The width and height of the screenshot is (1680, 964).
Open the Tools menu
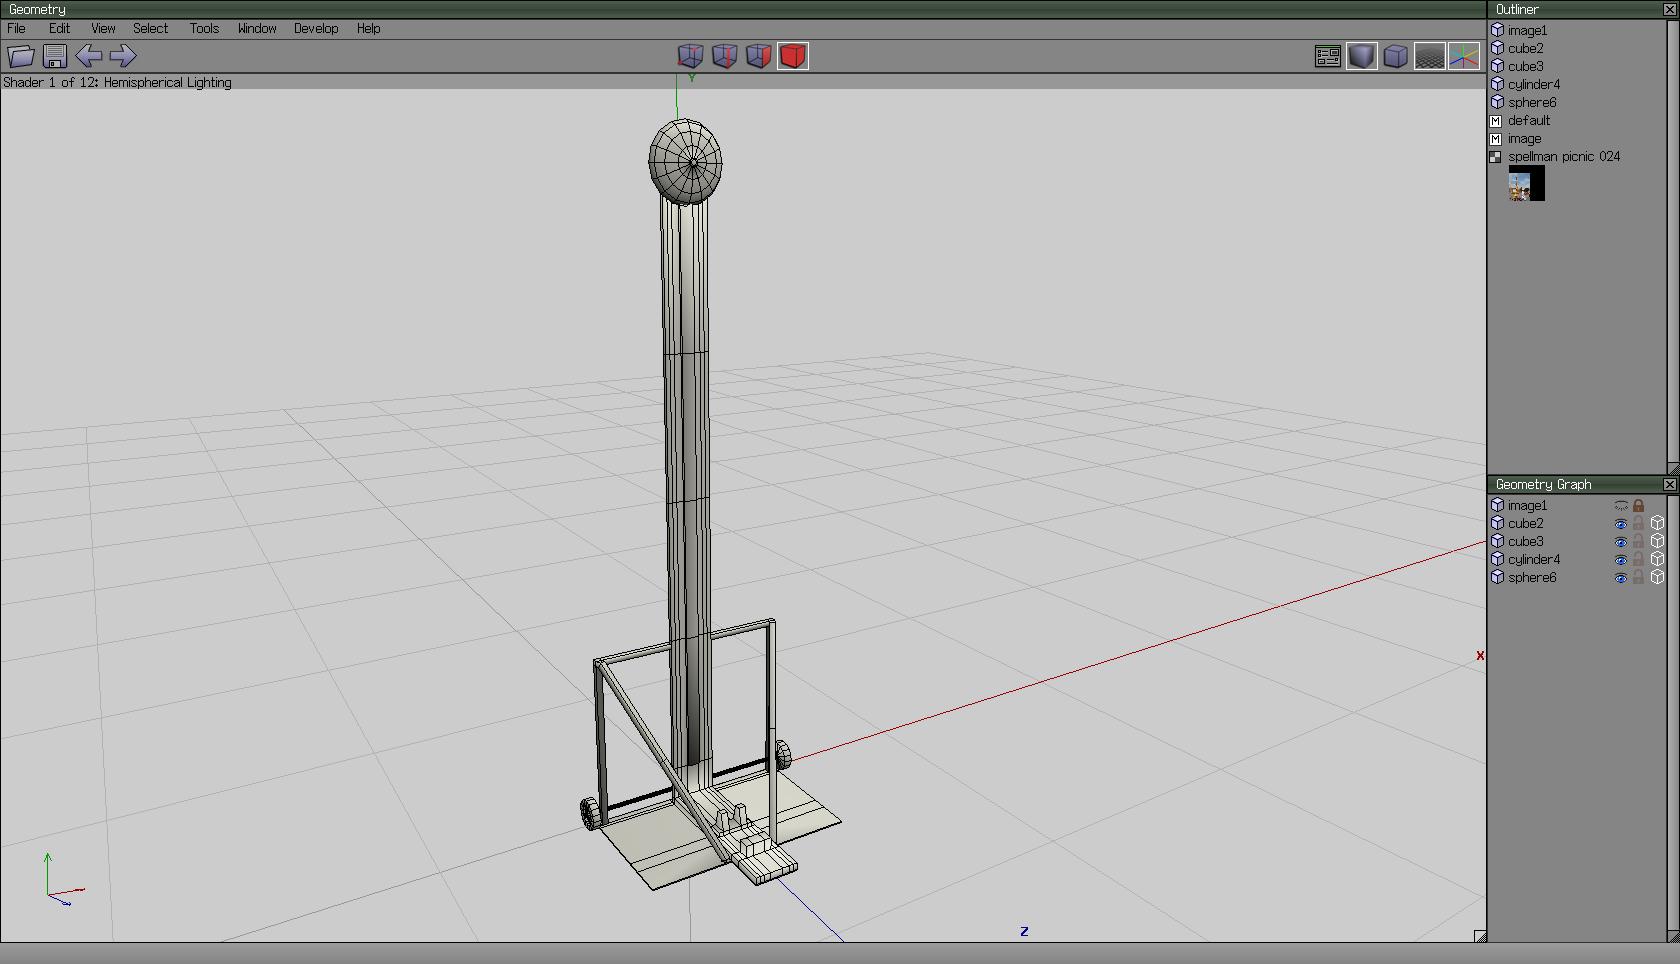[204, 28]
